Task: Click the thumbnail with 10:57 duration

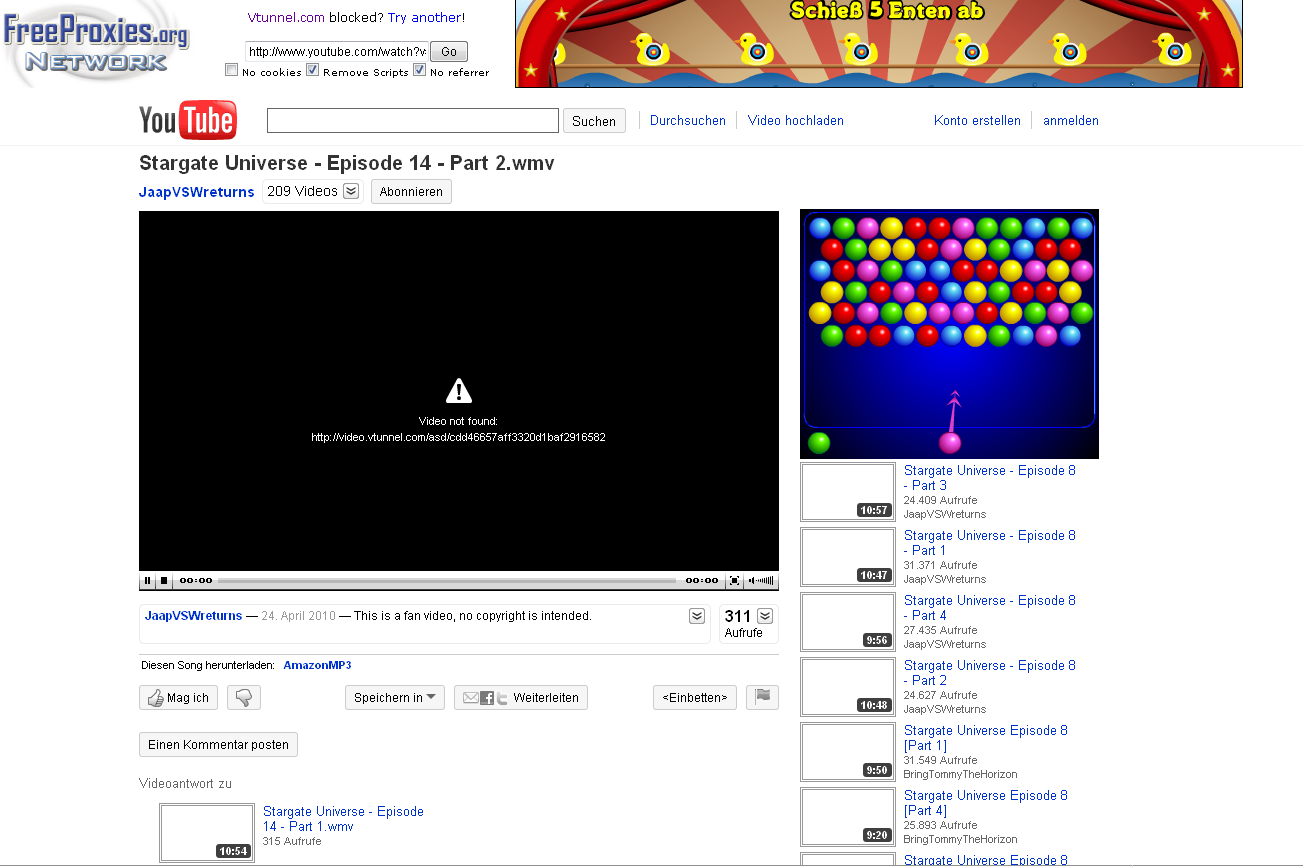Action: (848, 492)
